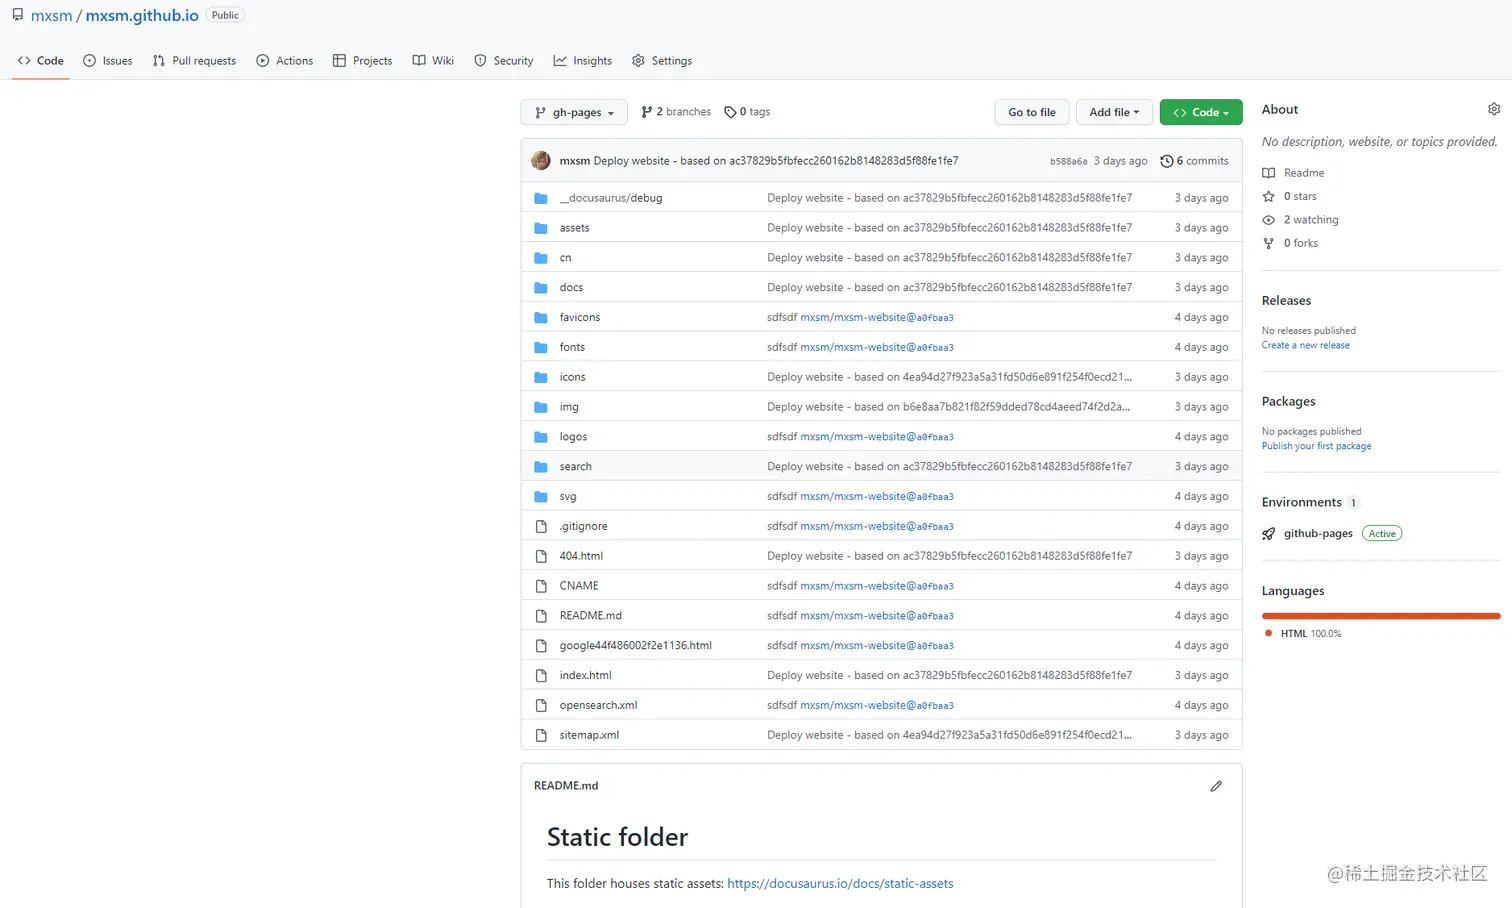Click the mxsm avatar in the commit header
The width and height of the screenshot is (1512, 908).
pos(541,160)
